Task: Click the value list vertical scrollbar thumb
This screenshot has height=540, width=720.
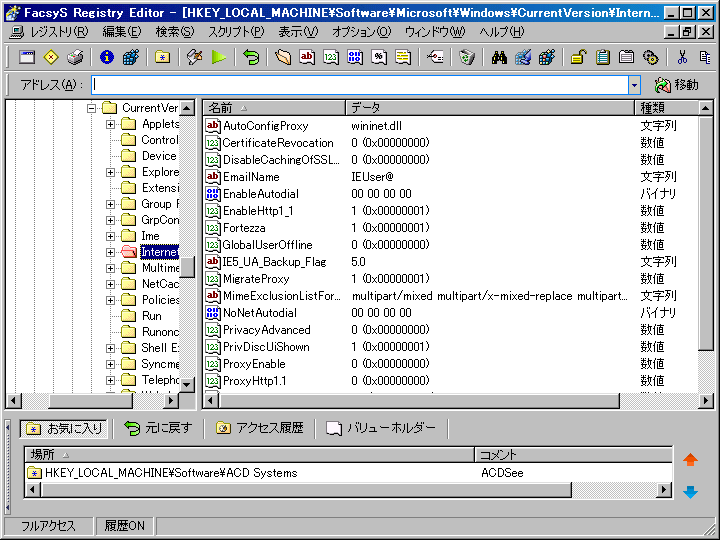Action: tap(706, 233)
